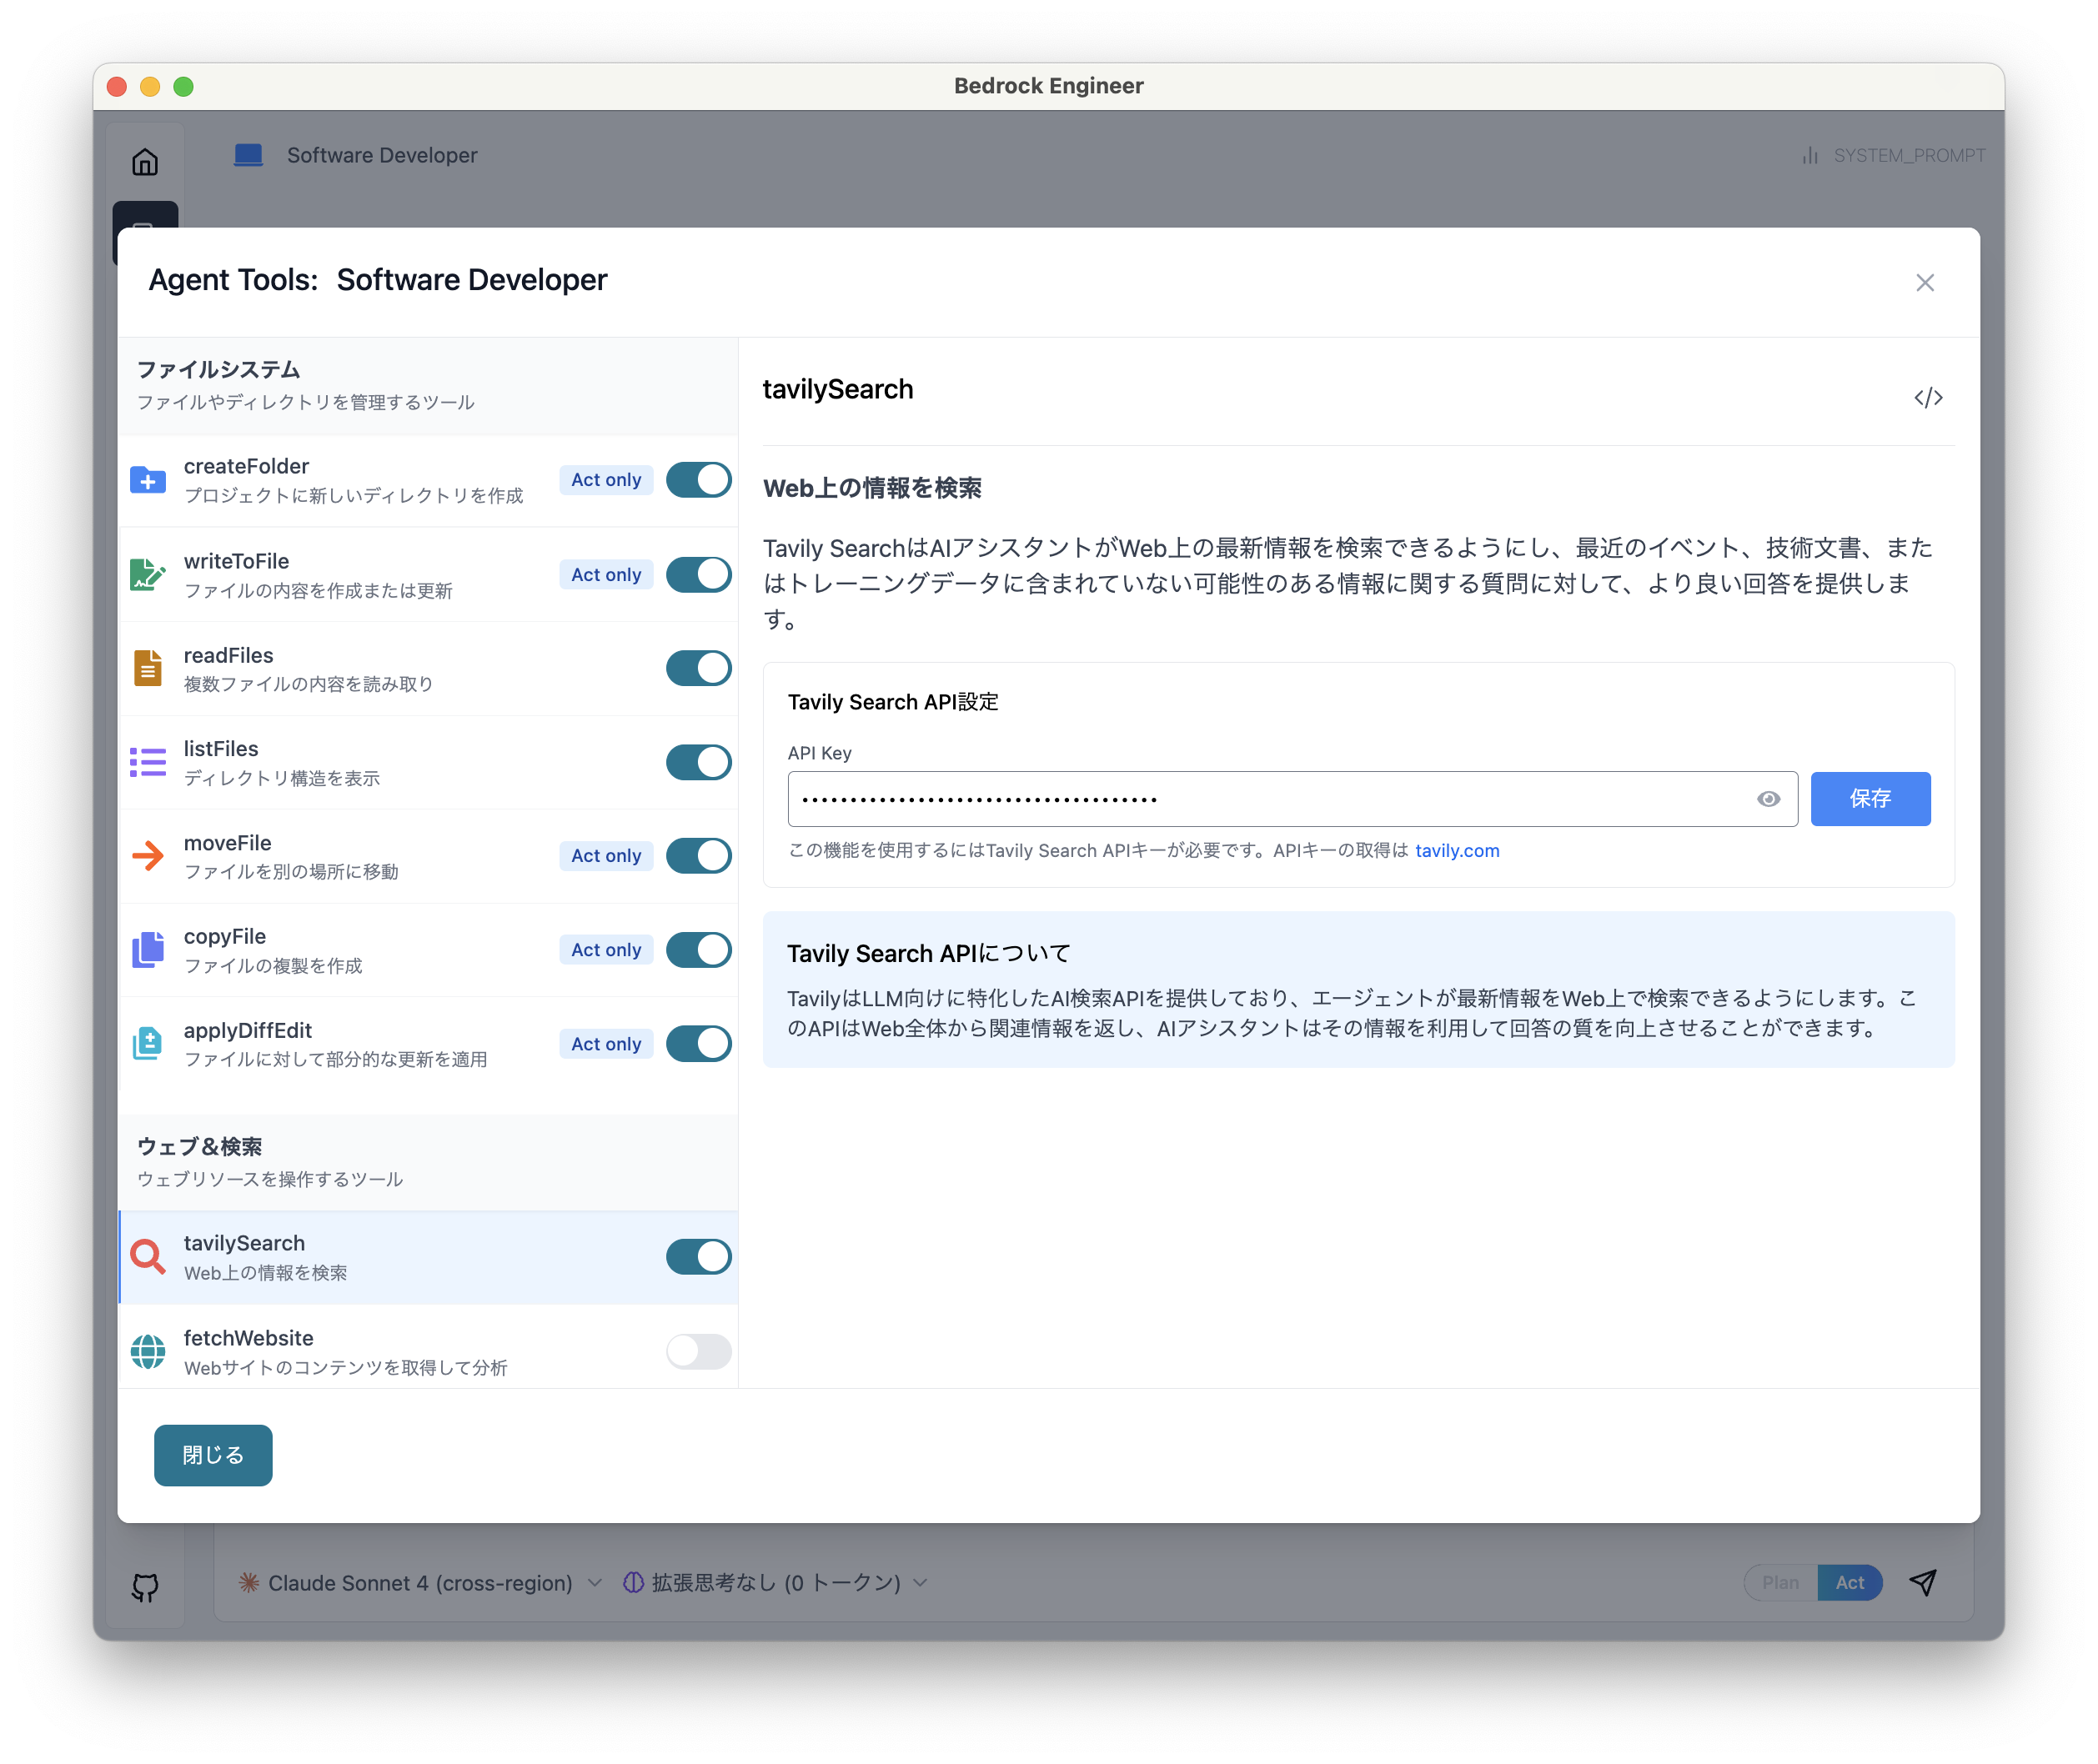Click the send paper plane icon
2098x1764 pixels.
1923,1582
